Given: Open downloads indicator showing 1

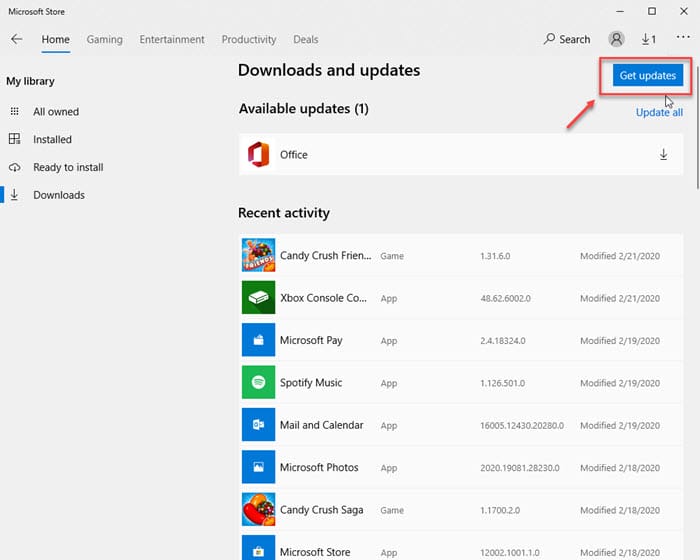Looking at the screenshot, I should [x=649, y=39].
